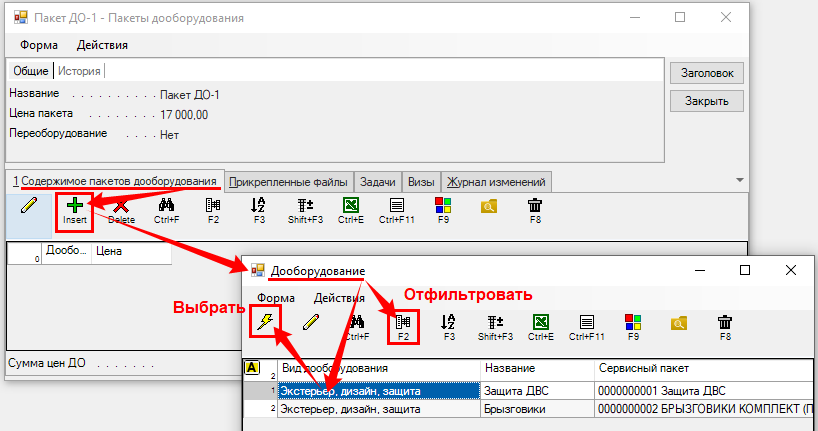Click the F9 colored squares icon in the Дооборудование window
Image resolution: width=818 pixels, height=431 pixels.
[632, 322]
